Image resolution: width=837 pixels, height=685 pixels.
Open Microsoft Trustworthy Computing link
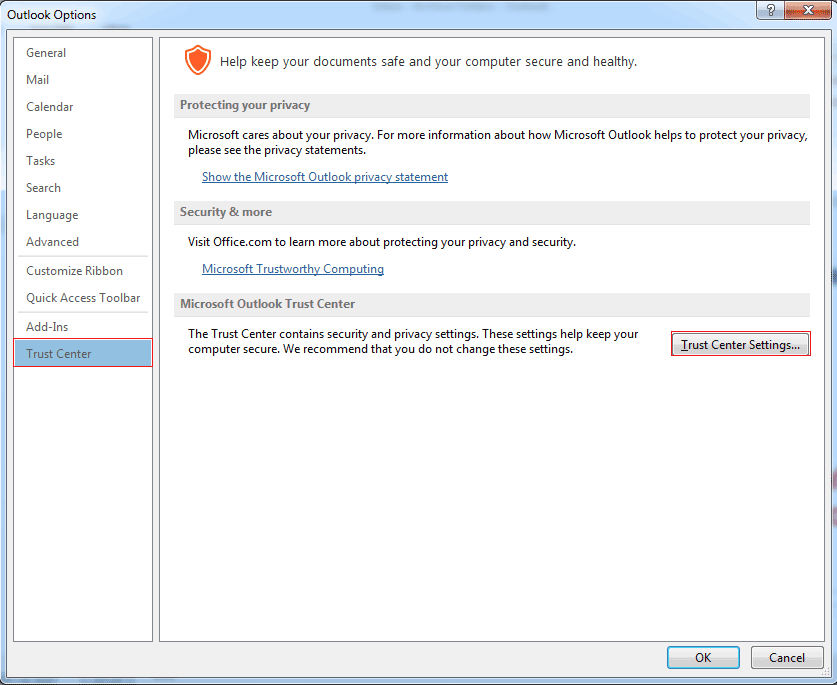(293, 269)
